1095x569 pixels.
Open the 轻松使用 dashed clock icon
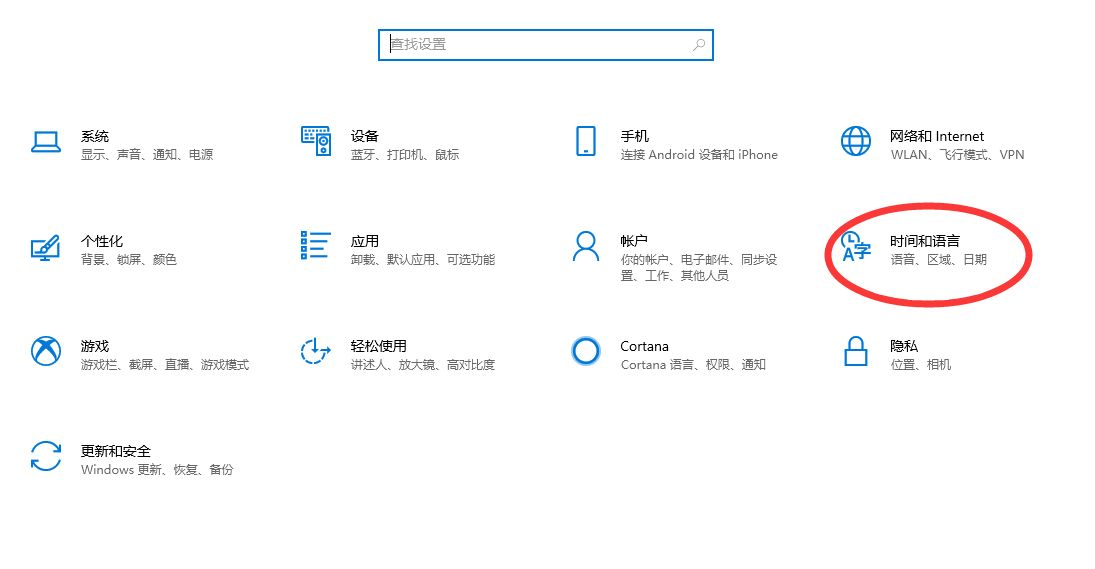(315, 350)
